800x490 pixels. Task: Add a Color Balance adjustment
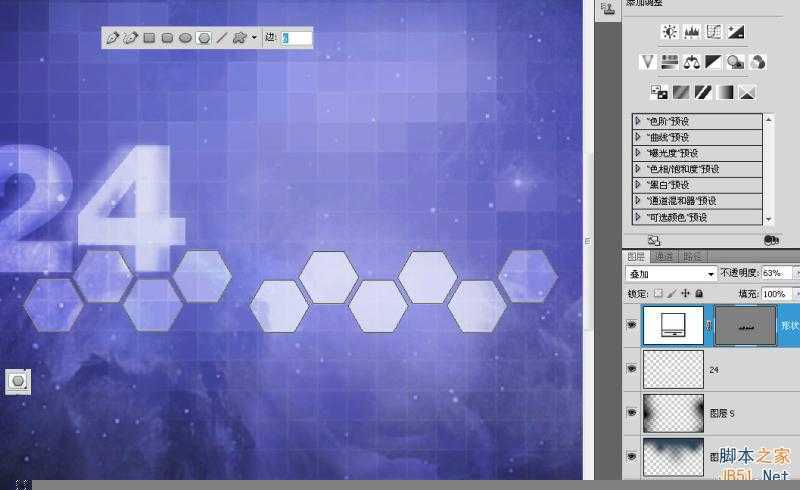click(x=692, y=62)
